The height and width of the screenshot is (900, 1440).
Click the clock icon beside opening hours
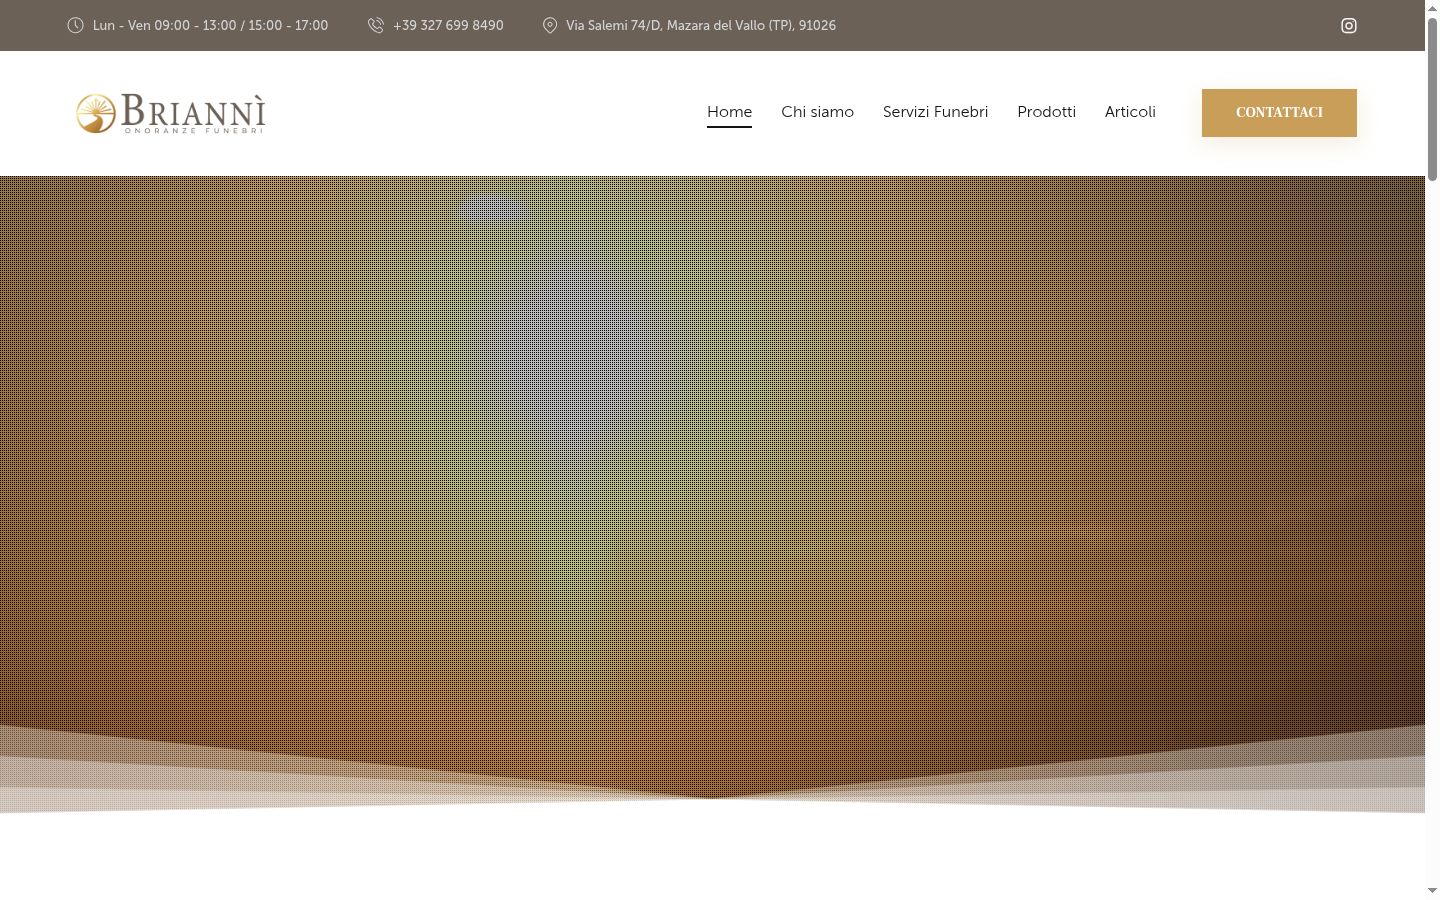(75, 25)
